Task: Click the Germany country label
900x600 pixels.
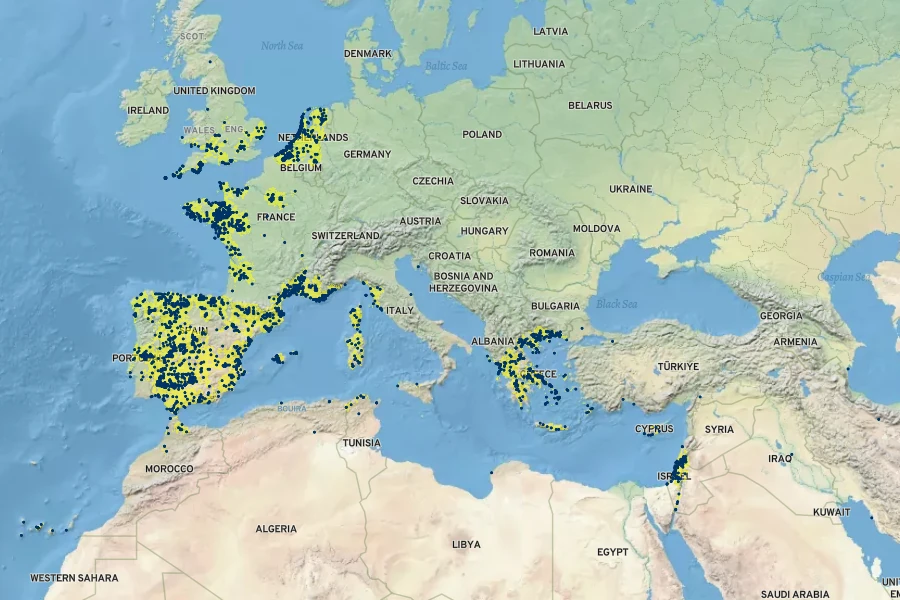Action: (367, 155)
